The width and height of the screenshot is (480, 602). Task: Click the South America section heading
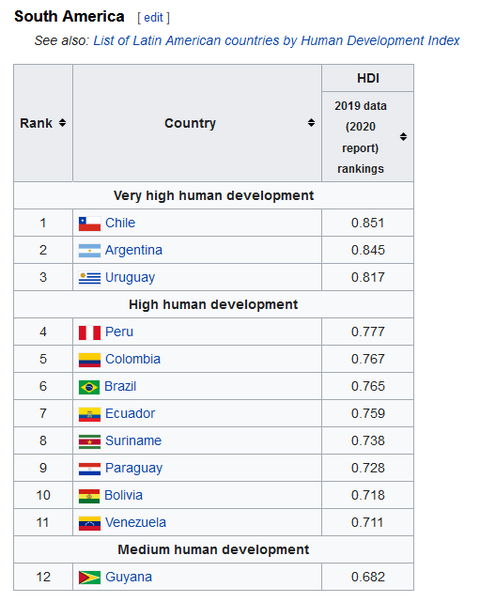(x=69, y=17)
